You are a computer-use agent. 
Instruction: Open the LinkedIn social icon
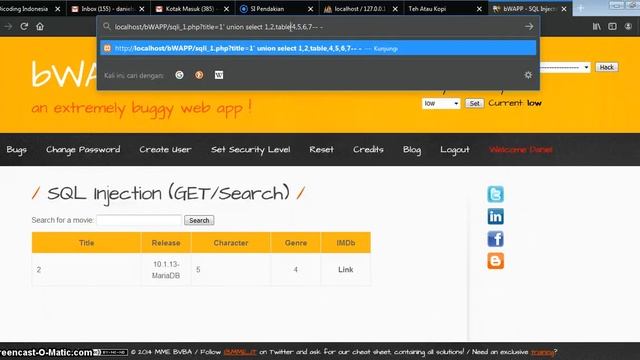496,216
